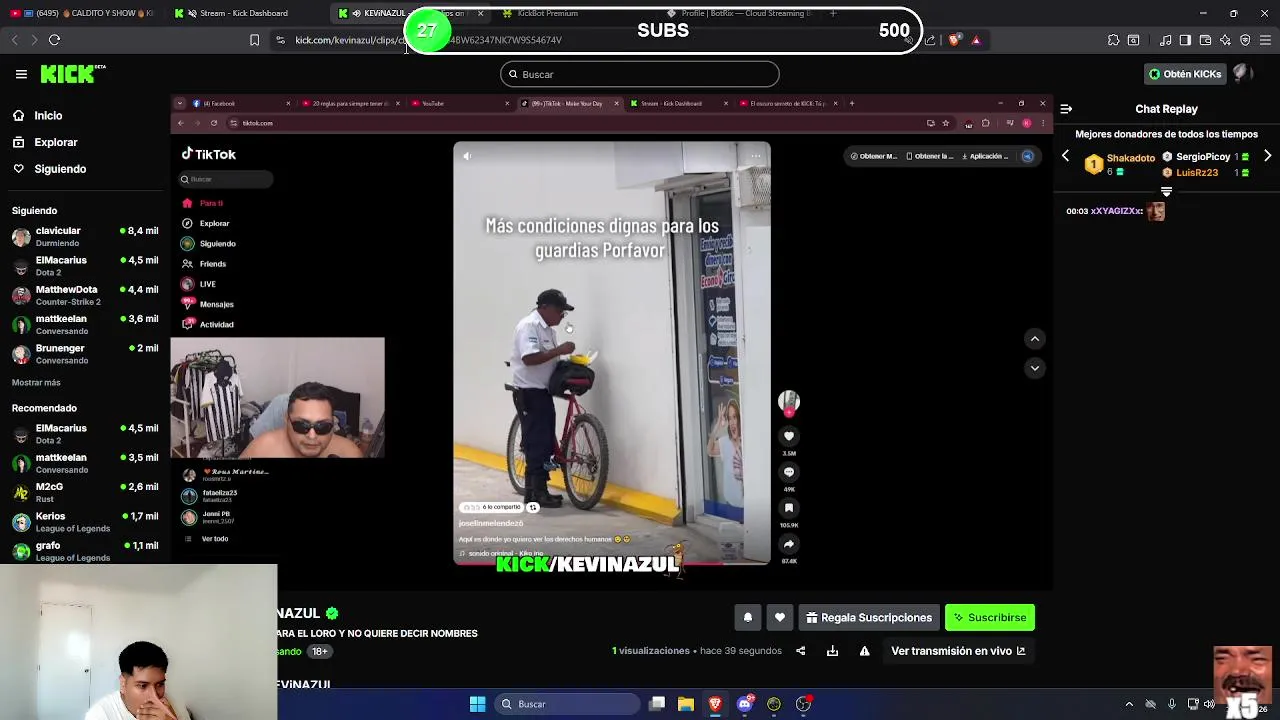Close the KEVINAZUL clips tab
This screenshot has width=1280, height=720.
(480, 13)
